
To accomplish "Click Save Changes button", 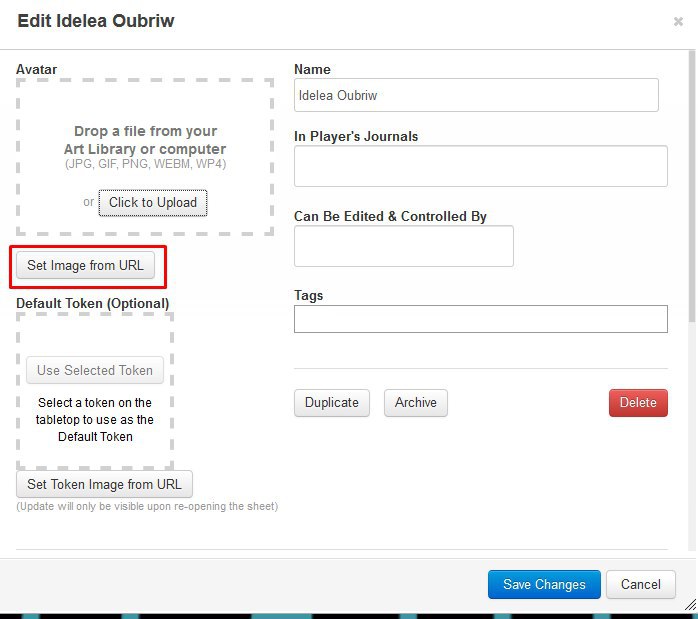I will pos(544,584).
